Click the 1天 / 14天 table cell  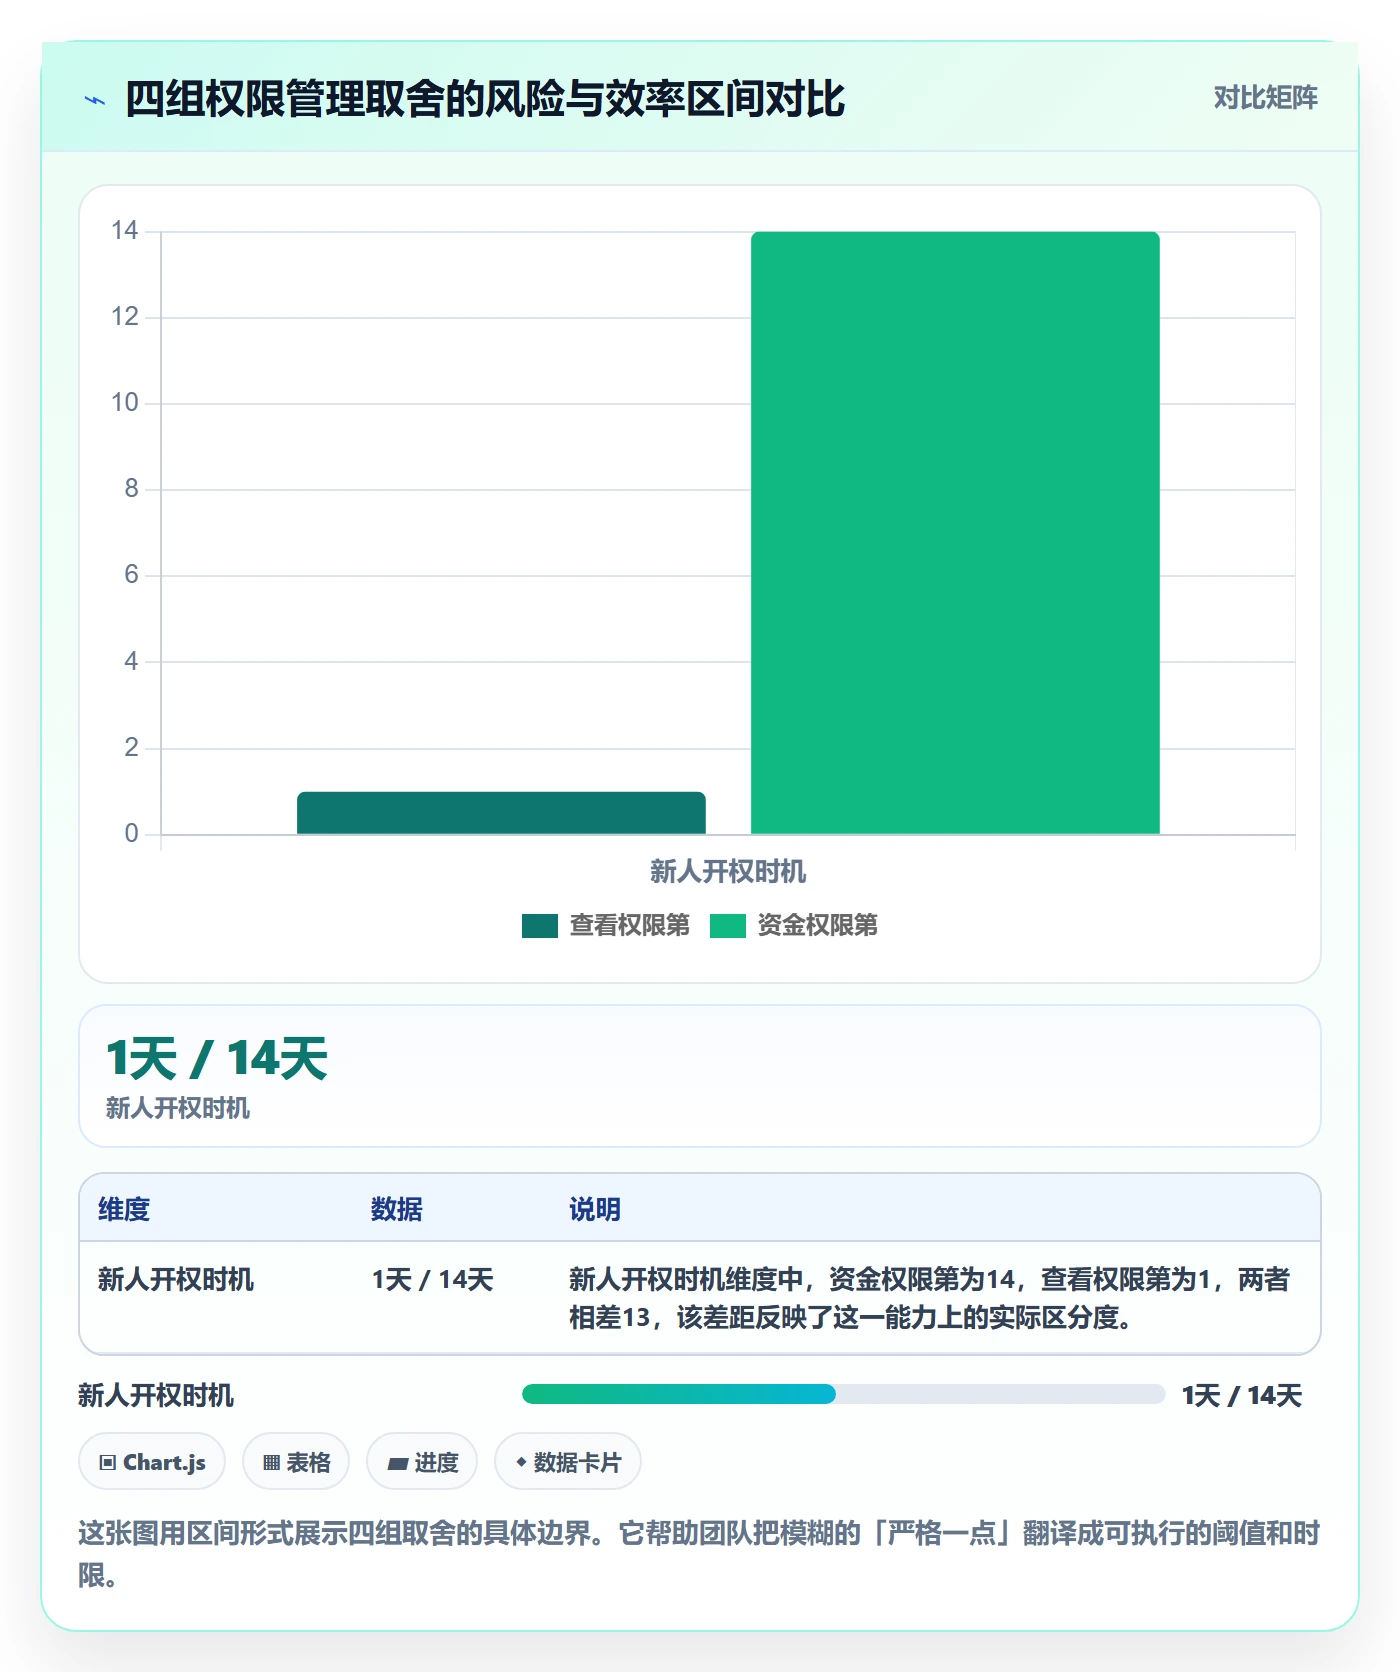[x=432, y=1280]
